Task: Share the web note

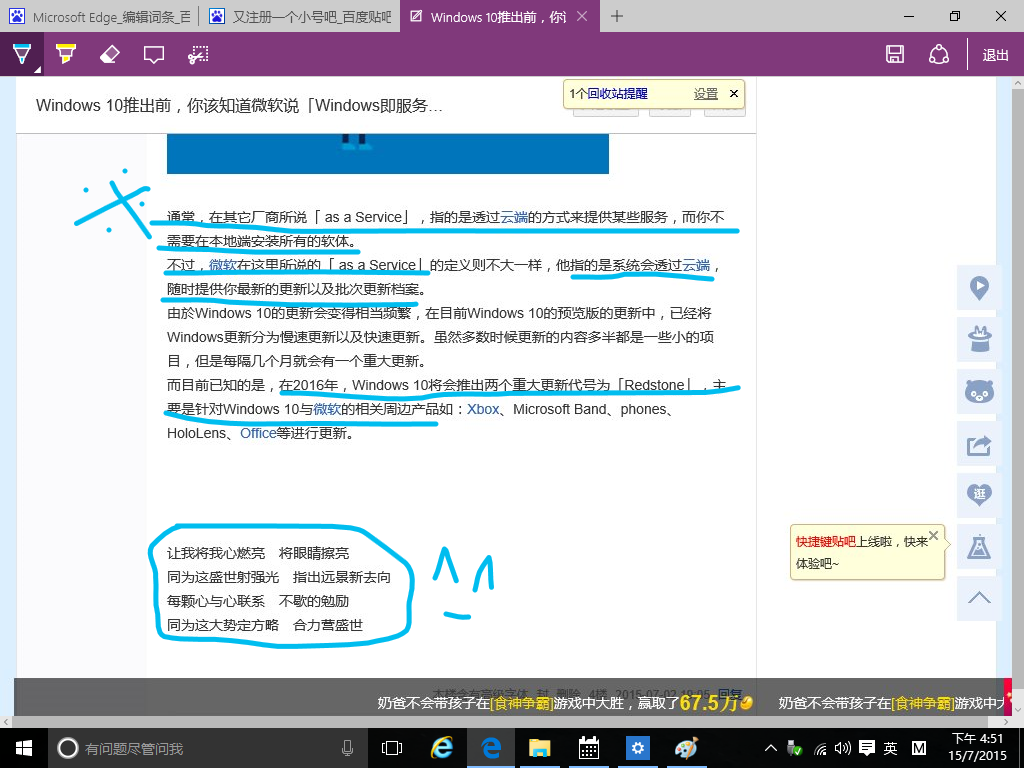Action: (x=938, y=54)
